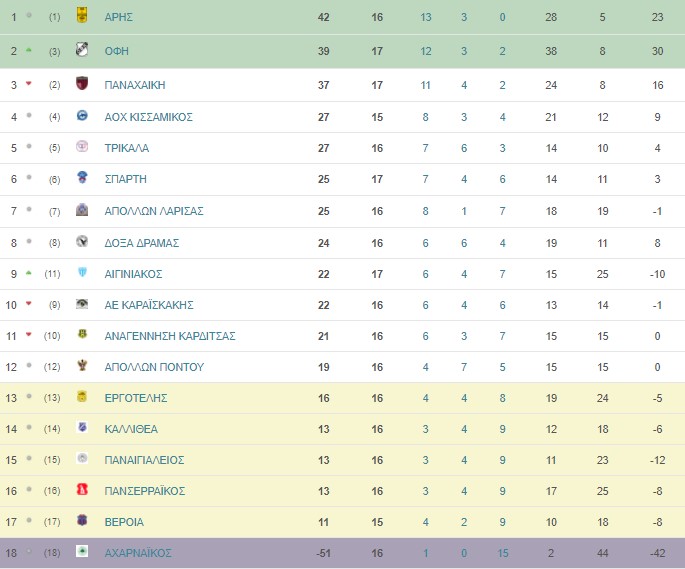
Task: Click the ΑΟΧ ΚΙΣΣΑΜΙΚΟΣ blue logo
Action: point(82,115)
